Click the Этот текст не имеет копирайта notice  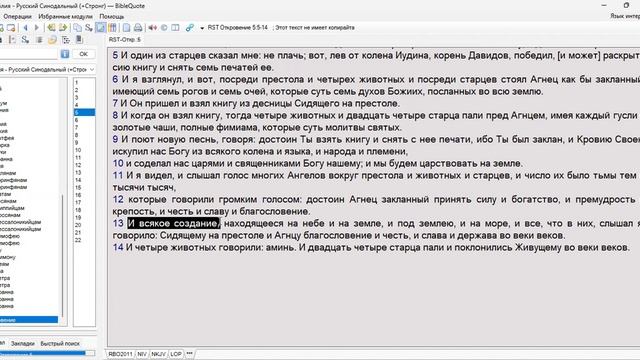click(315, 28)
